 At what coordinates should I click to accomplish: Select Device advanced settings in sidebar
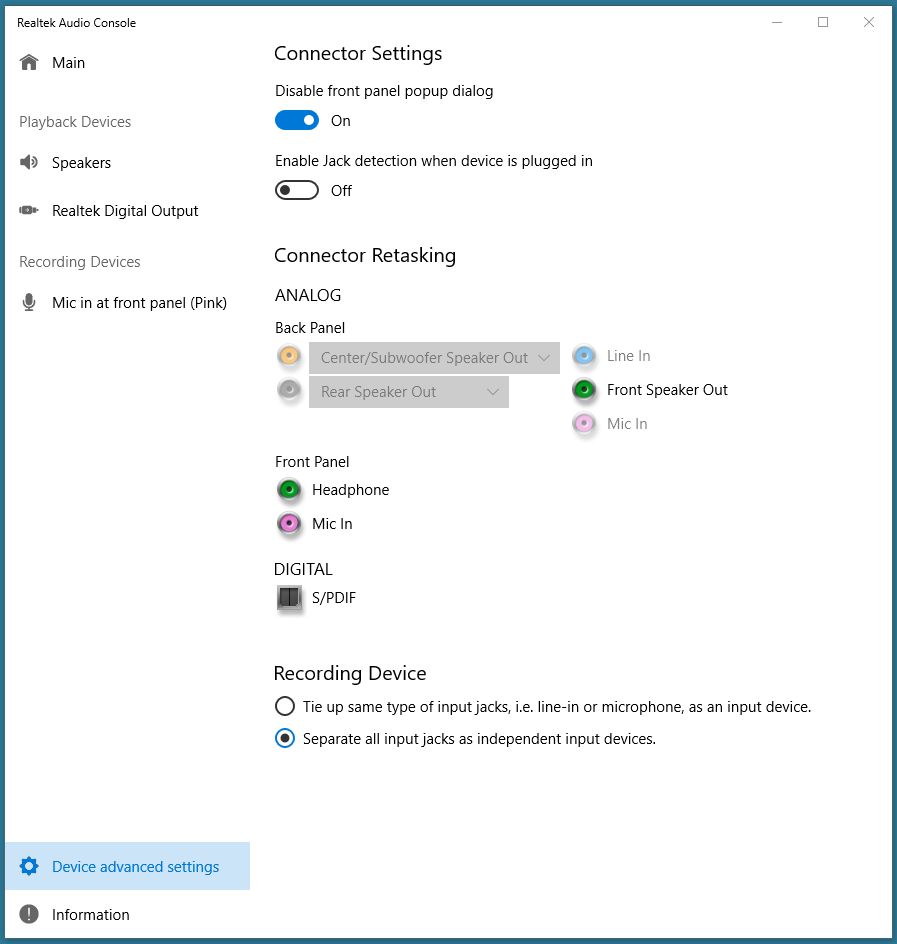click(x=128, y=866)
